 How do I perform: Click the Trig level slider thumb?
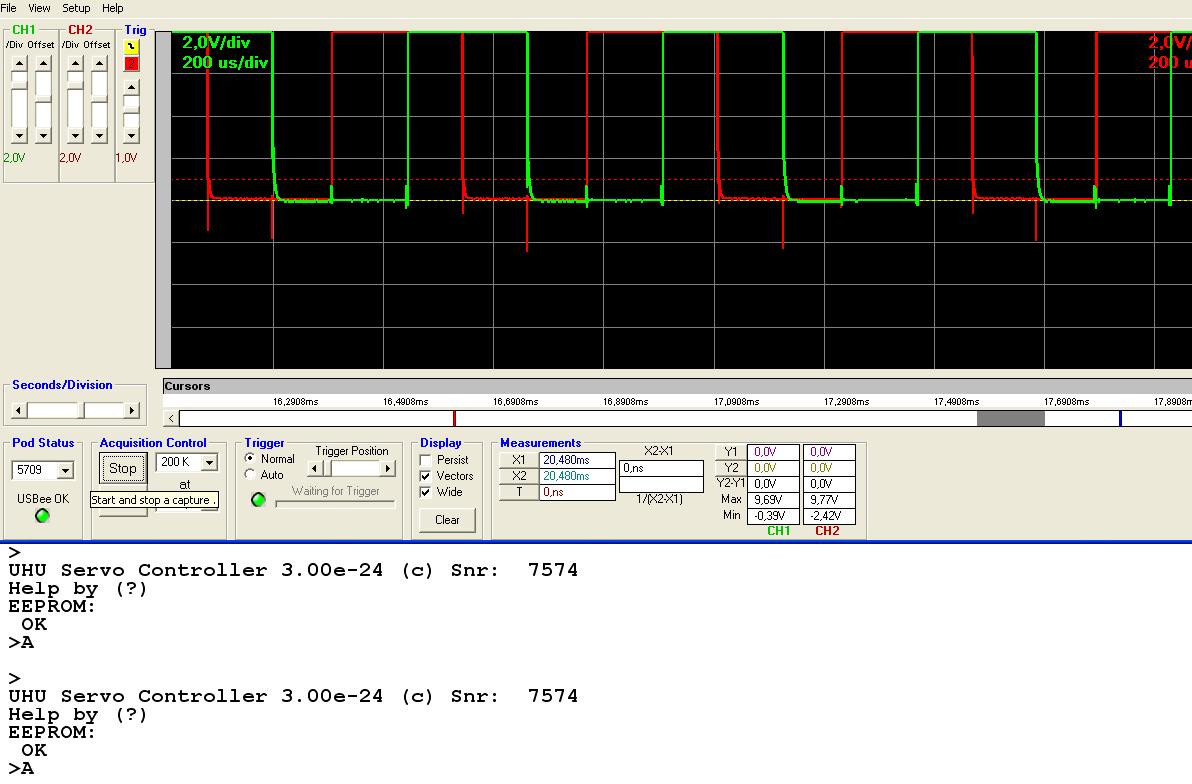click(132, 112)
